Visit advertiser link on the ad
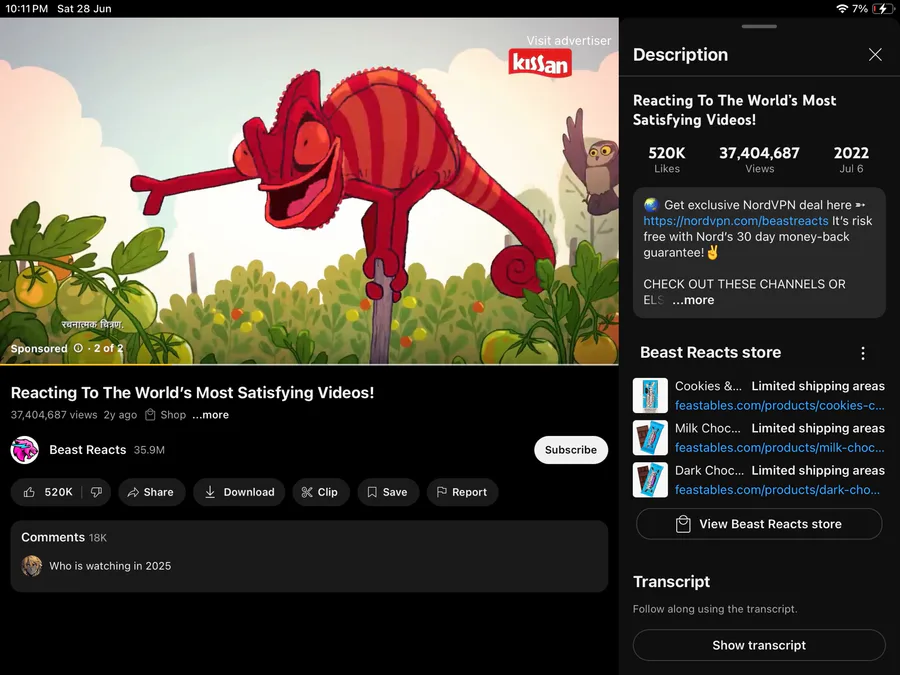900x675 pixels. pyautogui.click(x=569, y=41)
